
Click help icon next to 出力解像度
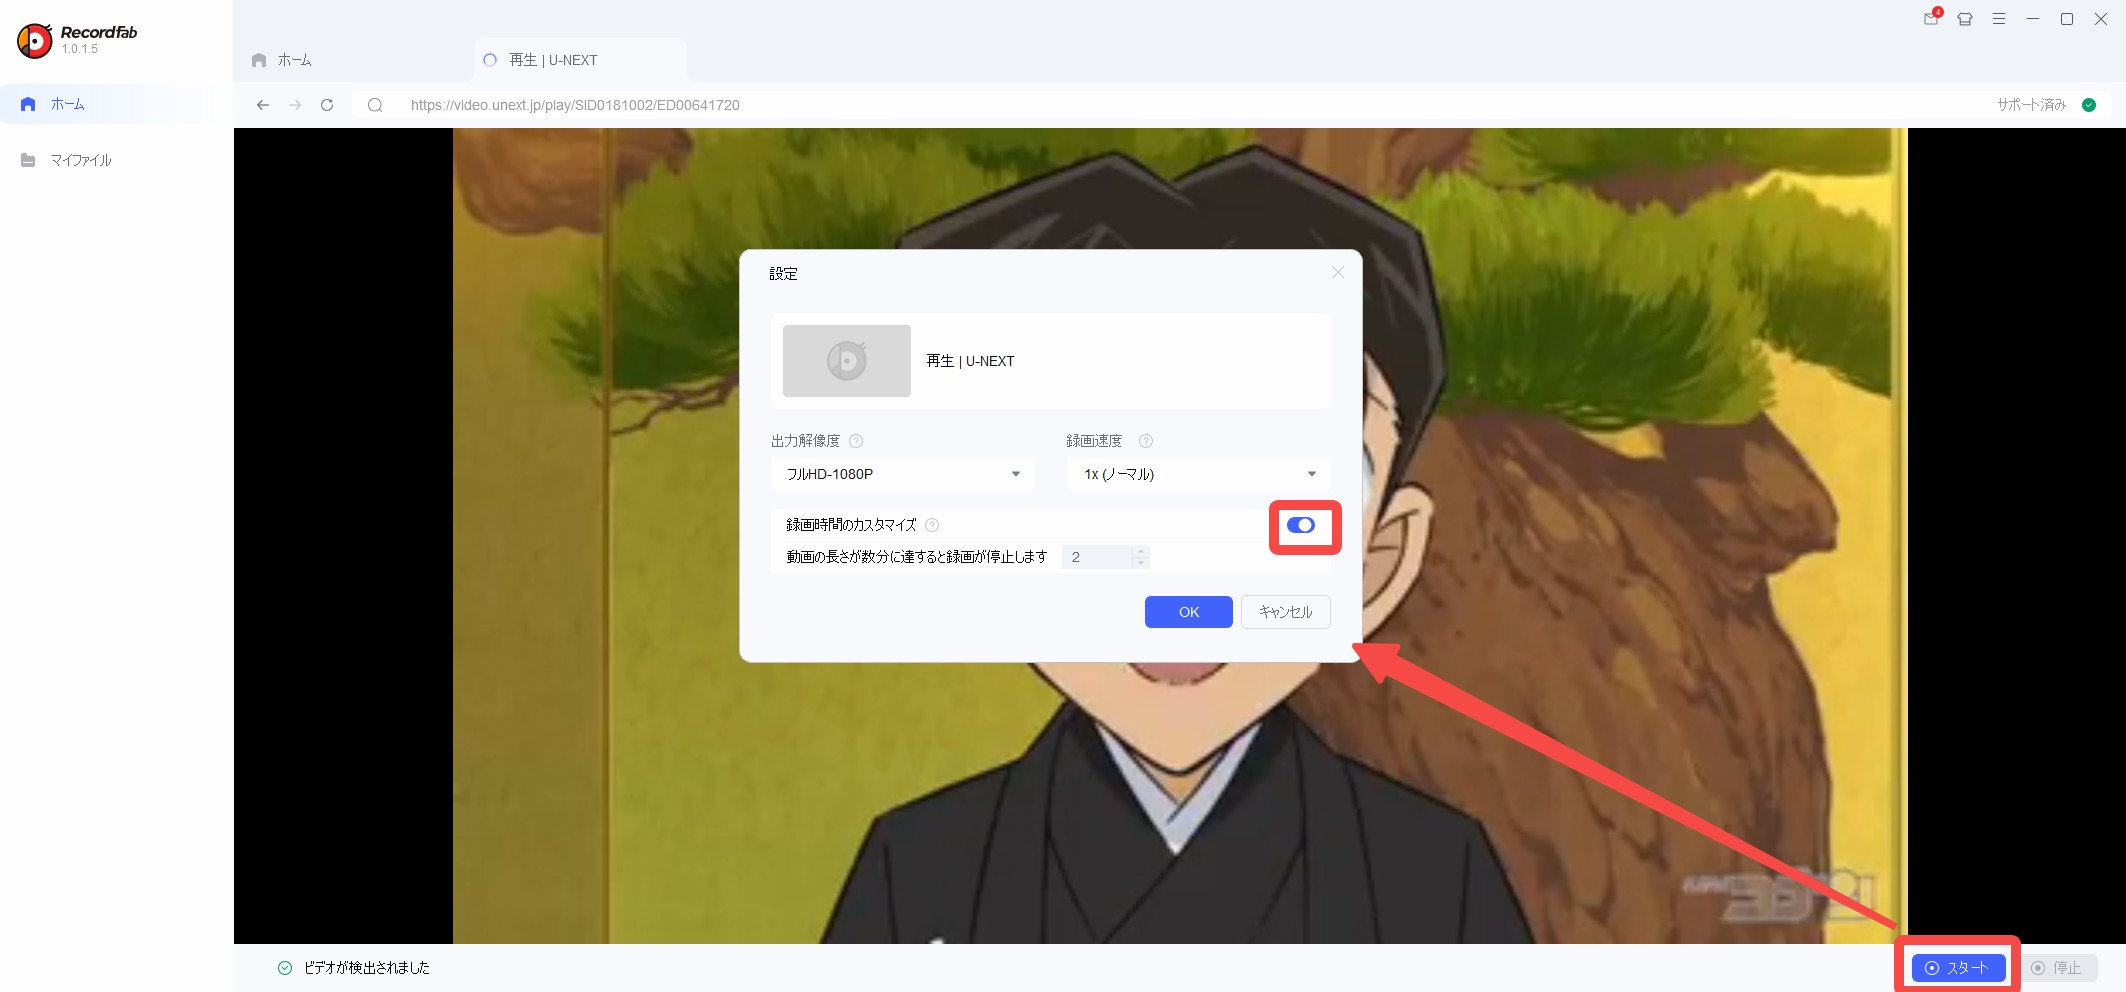coord(856,441)
